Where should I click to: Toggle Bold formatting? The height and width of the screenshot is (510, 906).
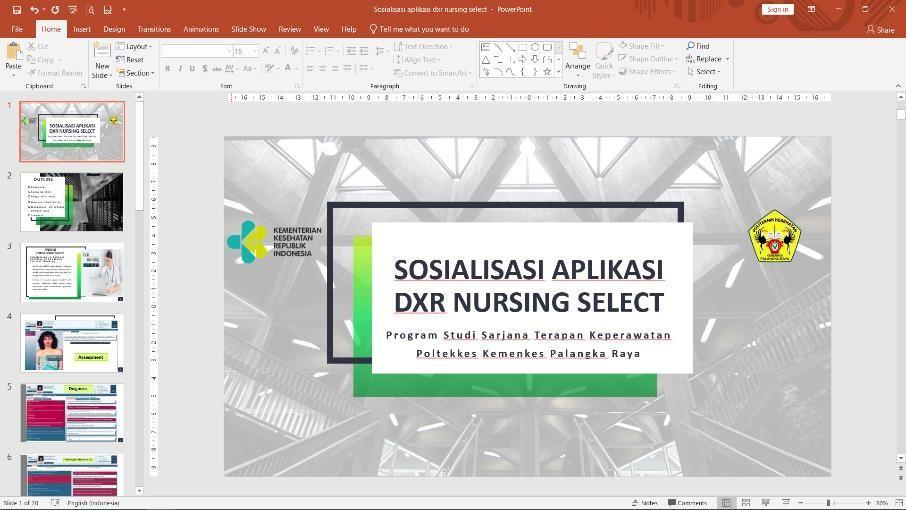(x=168, y=68)
